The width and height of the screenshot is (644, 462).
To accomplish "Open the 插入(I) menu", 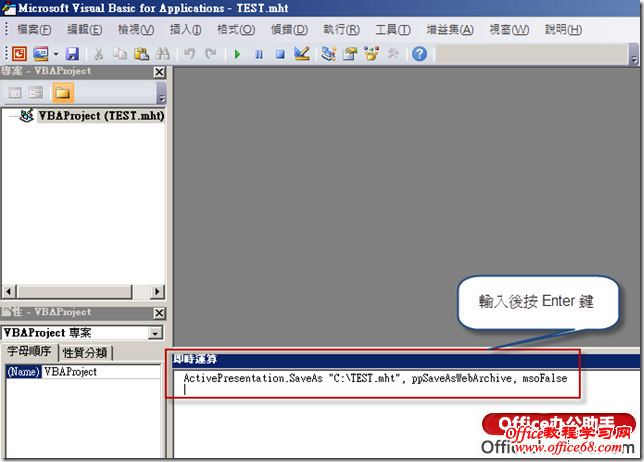I will click(185, 30).
